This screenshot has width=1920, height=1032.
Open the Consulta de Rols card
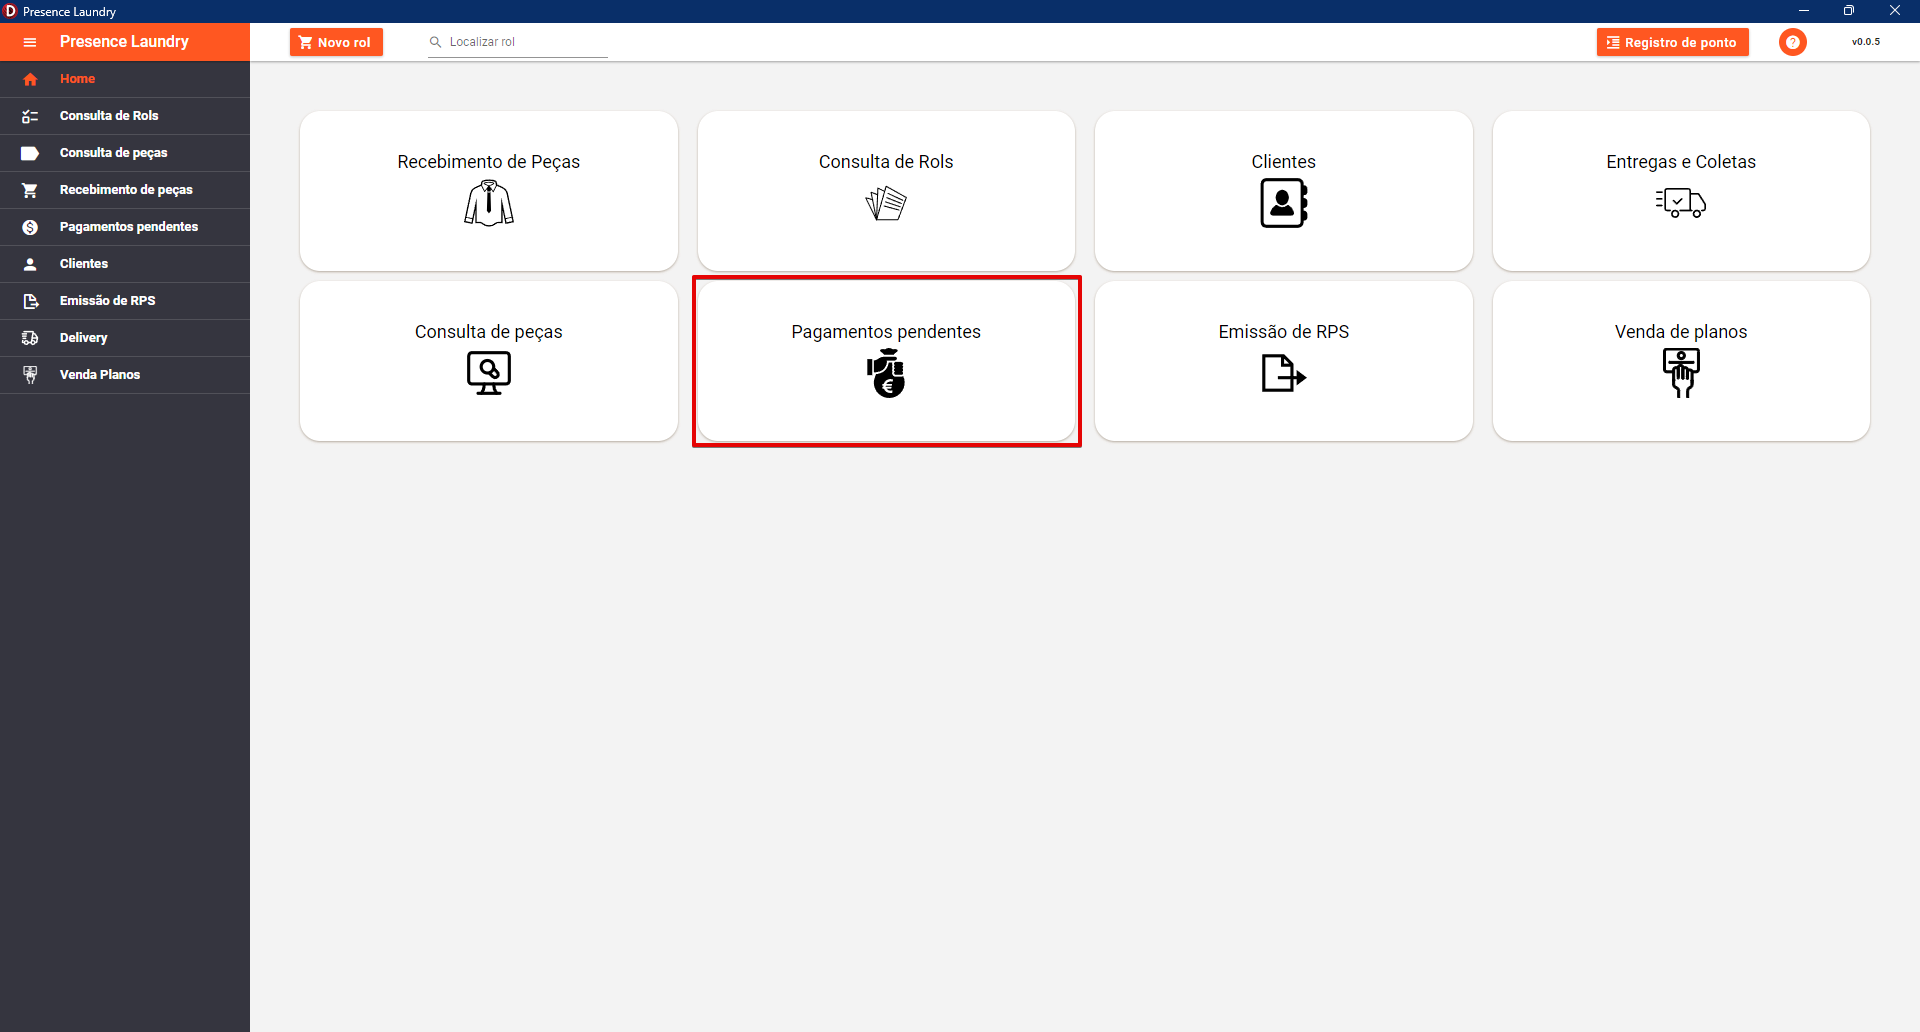pos(886,191)
